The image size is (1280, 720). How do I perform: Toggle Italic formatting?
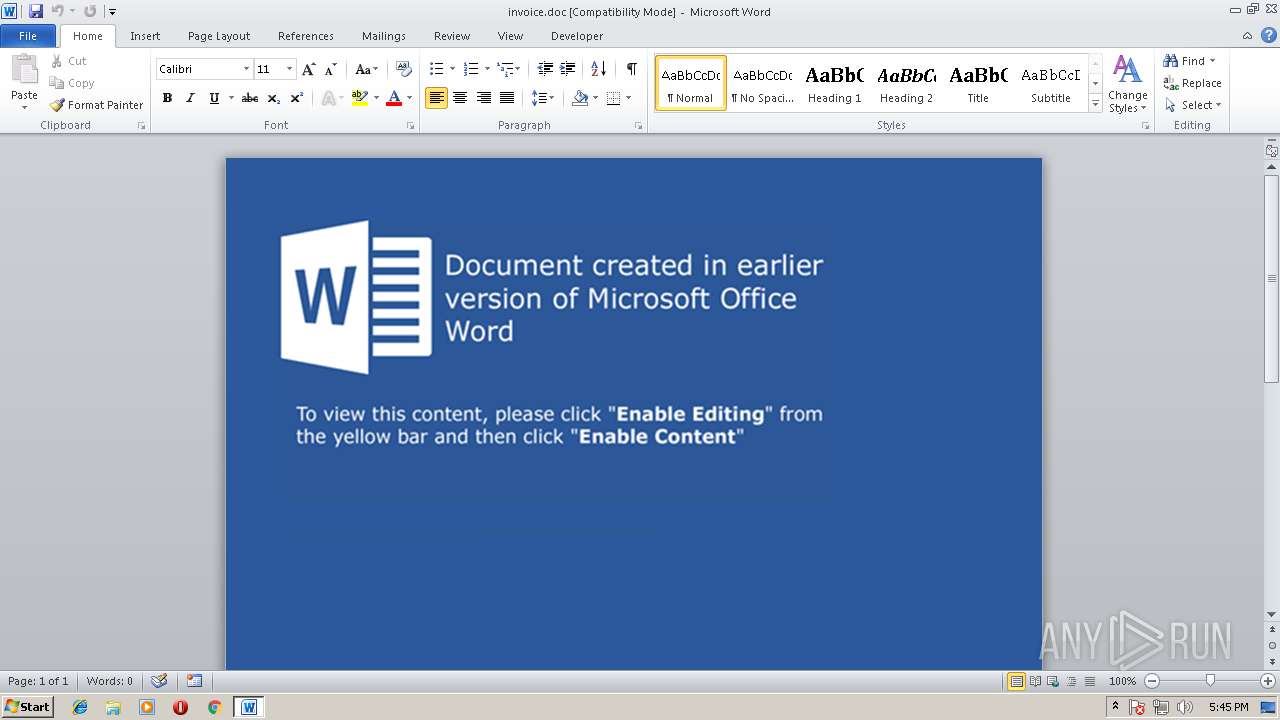coord(190,98)
